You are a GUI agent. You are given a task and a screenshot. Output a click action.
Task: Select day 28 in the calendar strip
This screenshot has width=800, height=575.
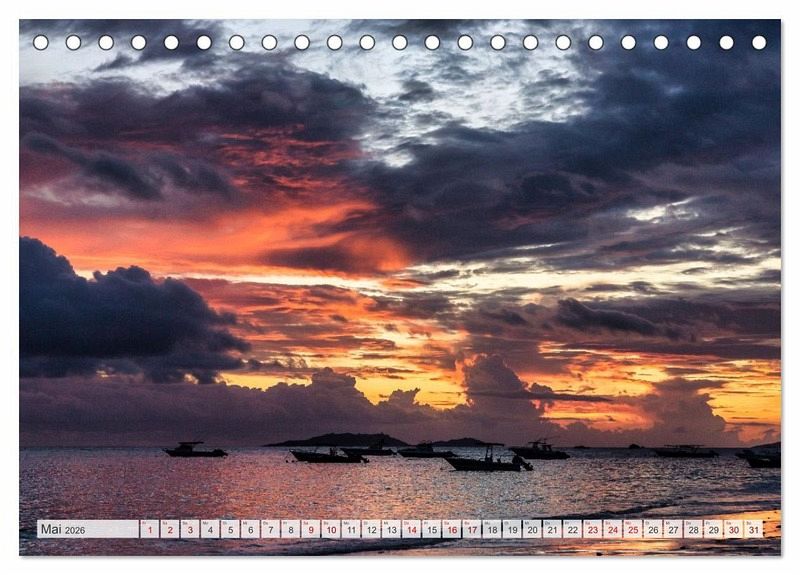[694, 530]
